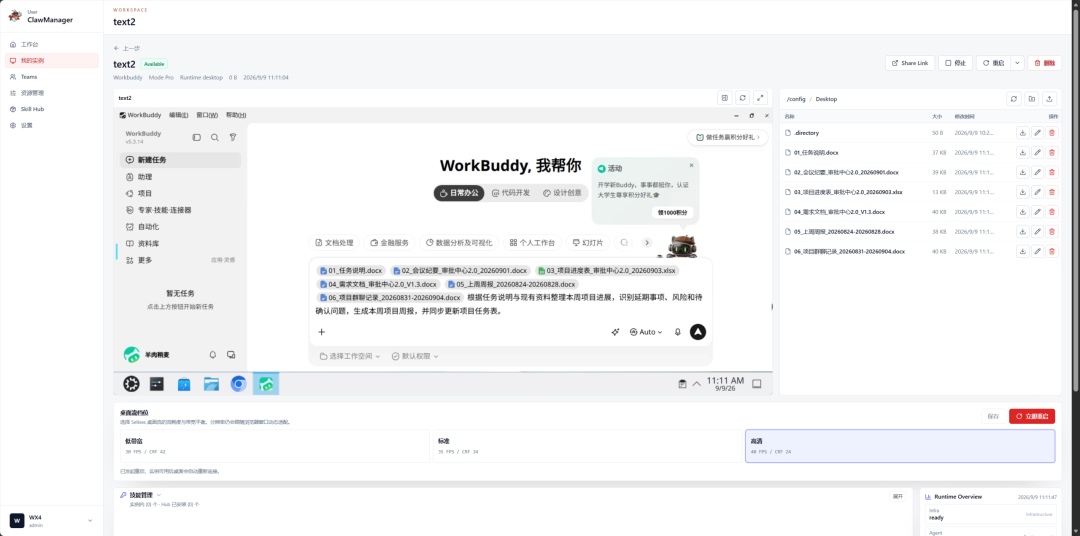Open Chrome browser in remote desktop taskbar
The width and height of the screenshot is (1080, 536).
click(x=238, y=384)
